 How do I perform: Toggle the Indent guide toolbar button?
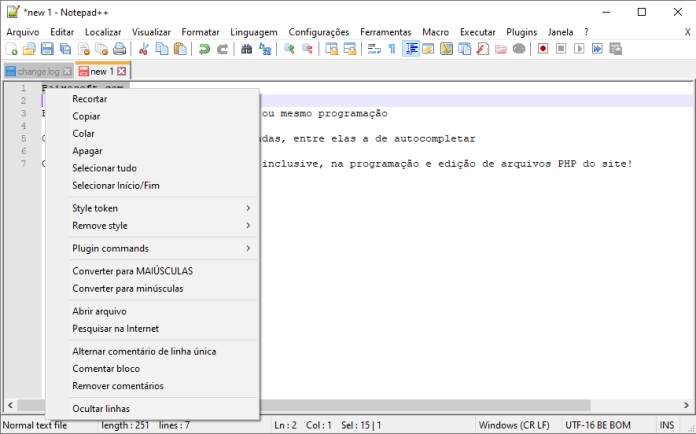coord(411,48)
